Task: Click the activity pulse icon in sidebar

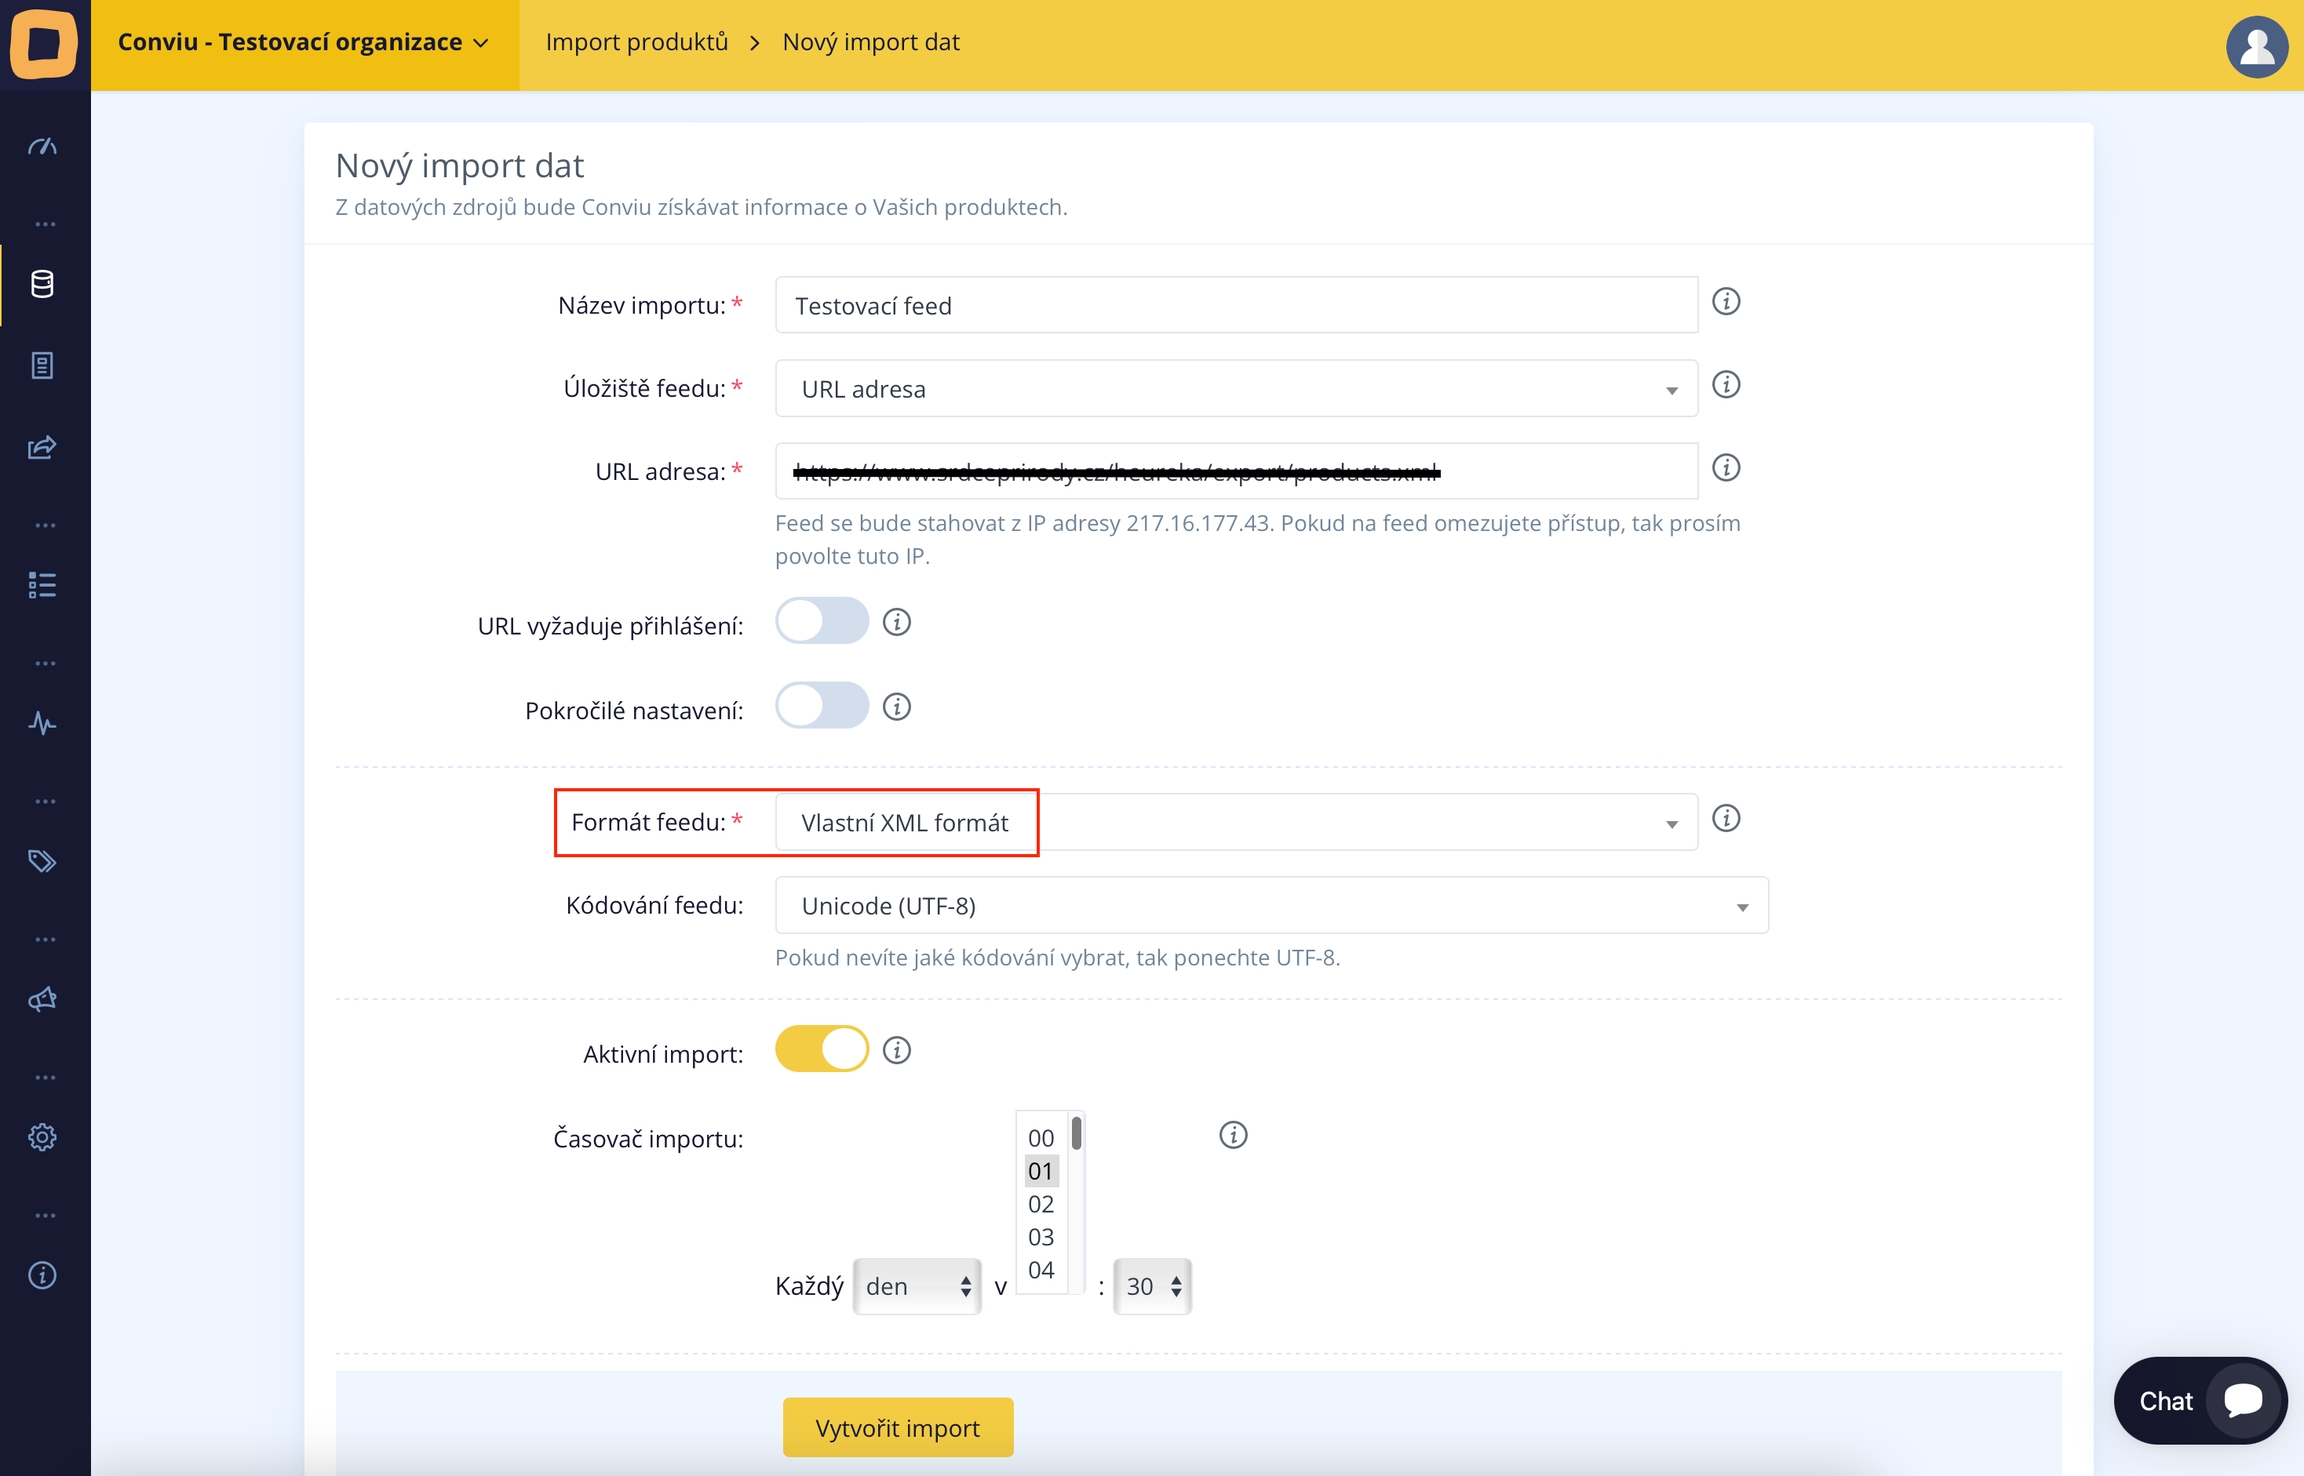Action: coord(42,723)
